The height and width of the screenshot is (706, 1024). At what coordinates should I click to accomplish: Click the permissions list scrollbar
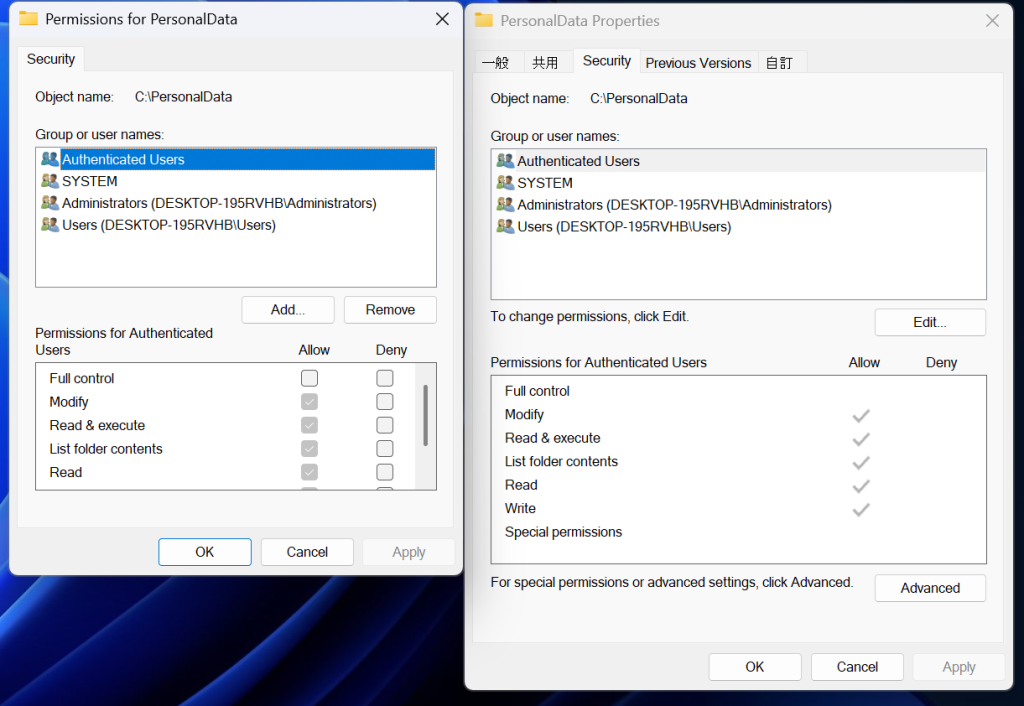pyautogui.click(x=426, y=415)
